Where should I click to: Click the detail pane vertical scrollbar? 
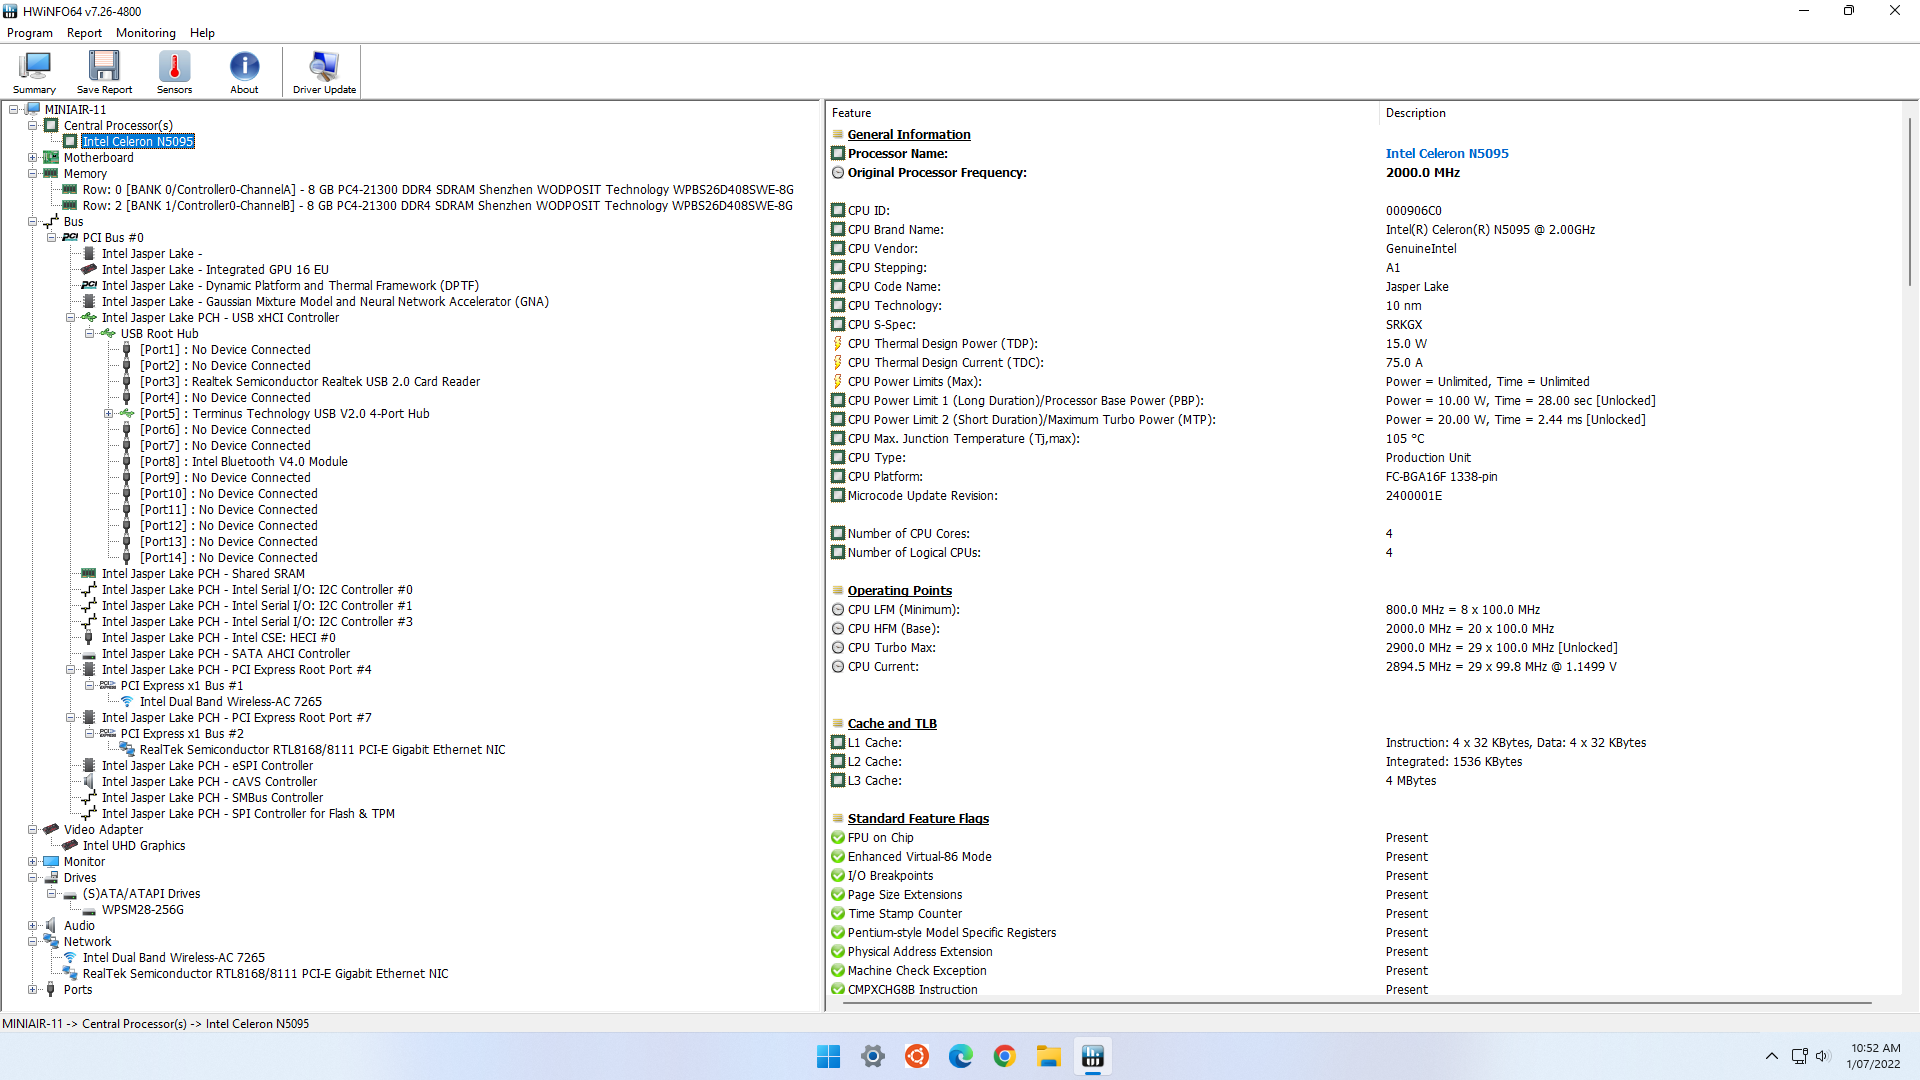pos(1910,200)
